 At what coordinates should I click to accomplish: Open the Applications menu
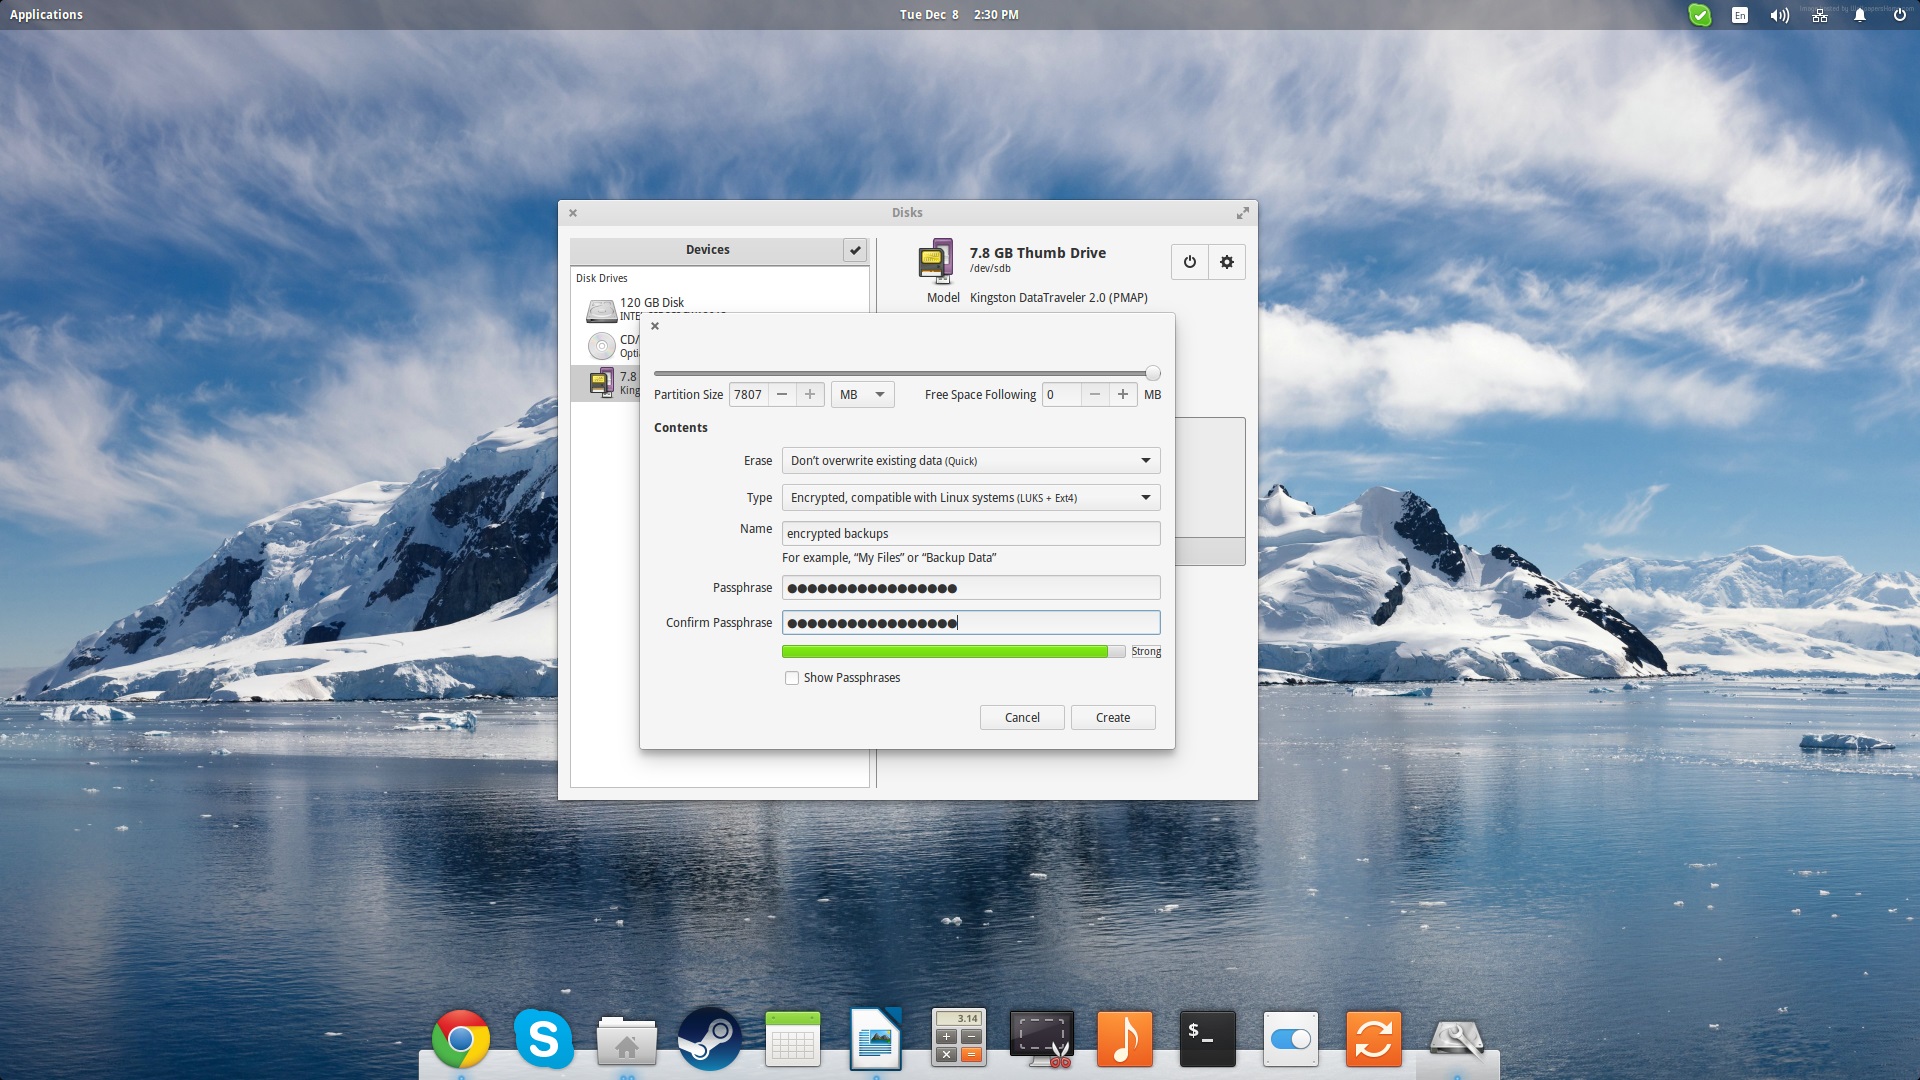coord(46,15)
